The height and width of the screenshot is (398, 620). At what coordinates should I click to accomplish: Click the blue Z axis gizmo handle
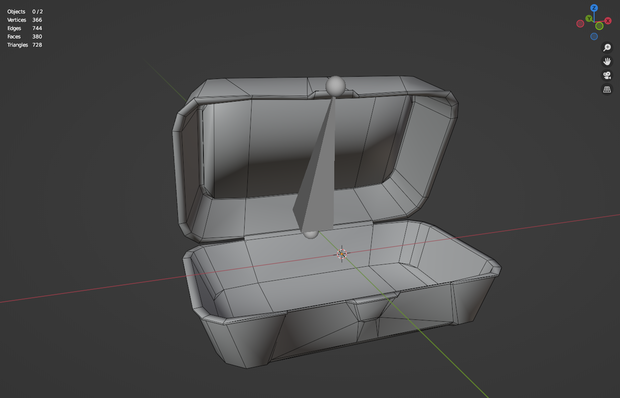click(x=594, y=8)
